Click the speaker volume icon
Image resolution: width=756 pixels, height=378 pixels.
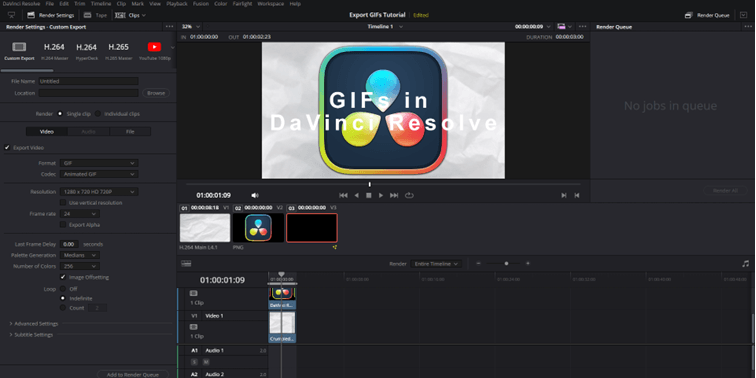255,195
